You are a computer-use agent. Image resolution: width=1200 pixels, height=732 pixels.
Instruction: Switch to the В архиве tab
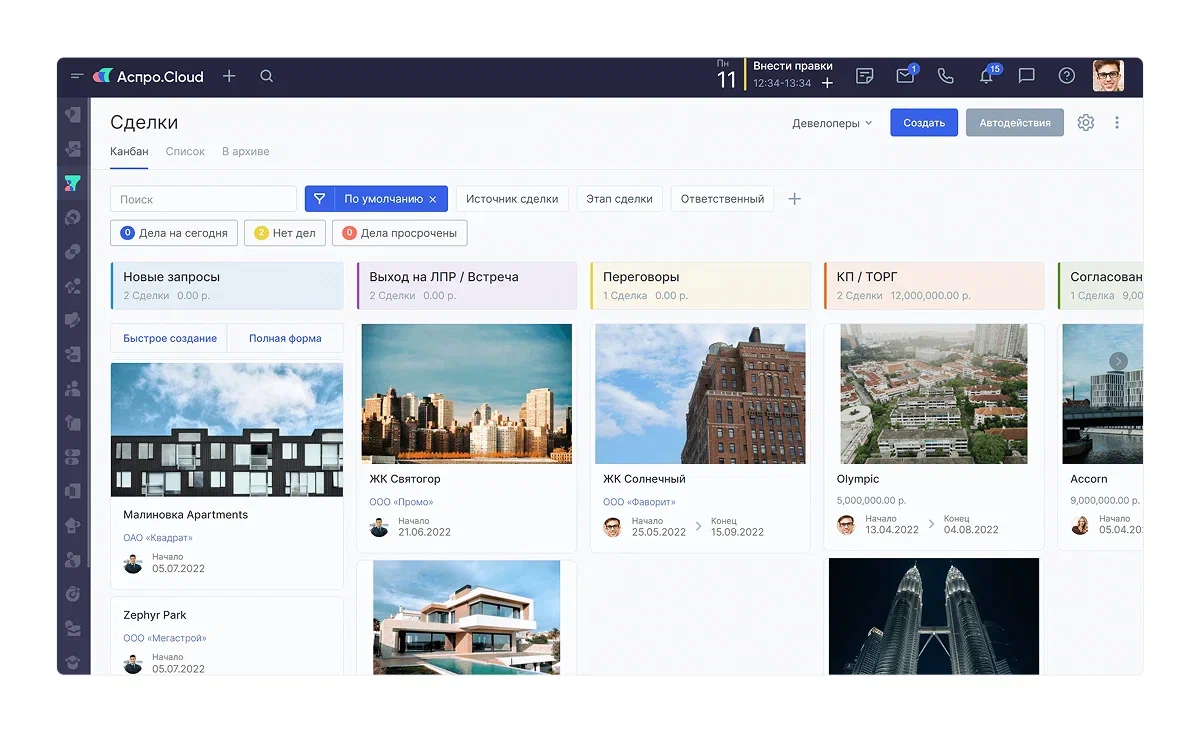245,152
